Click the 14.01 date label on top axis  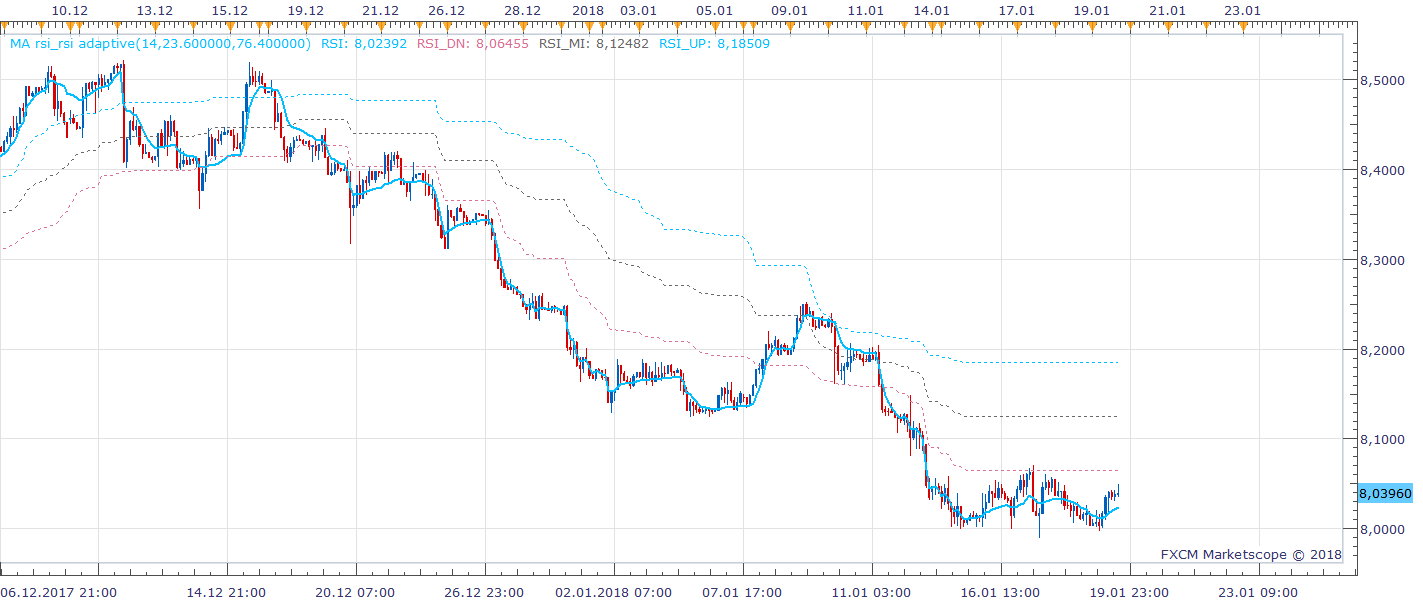coord(931,9)
